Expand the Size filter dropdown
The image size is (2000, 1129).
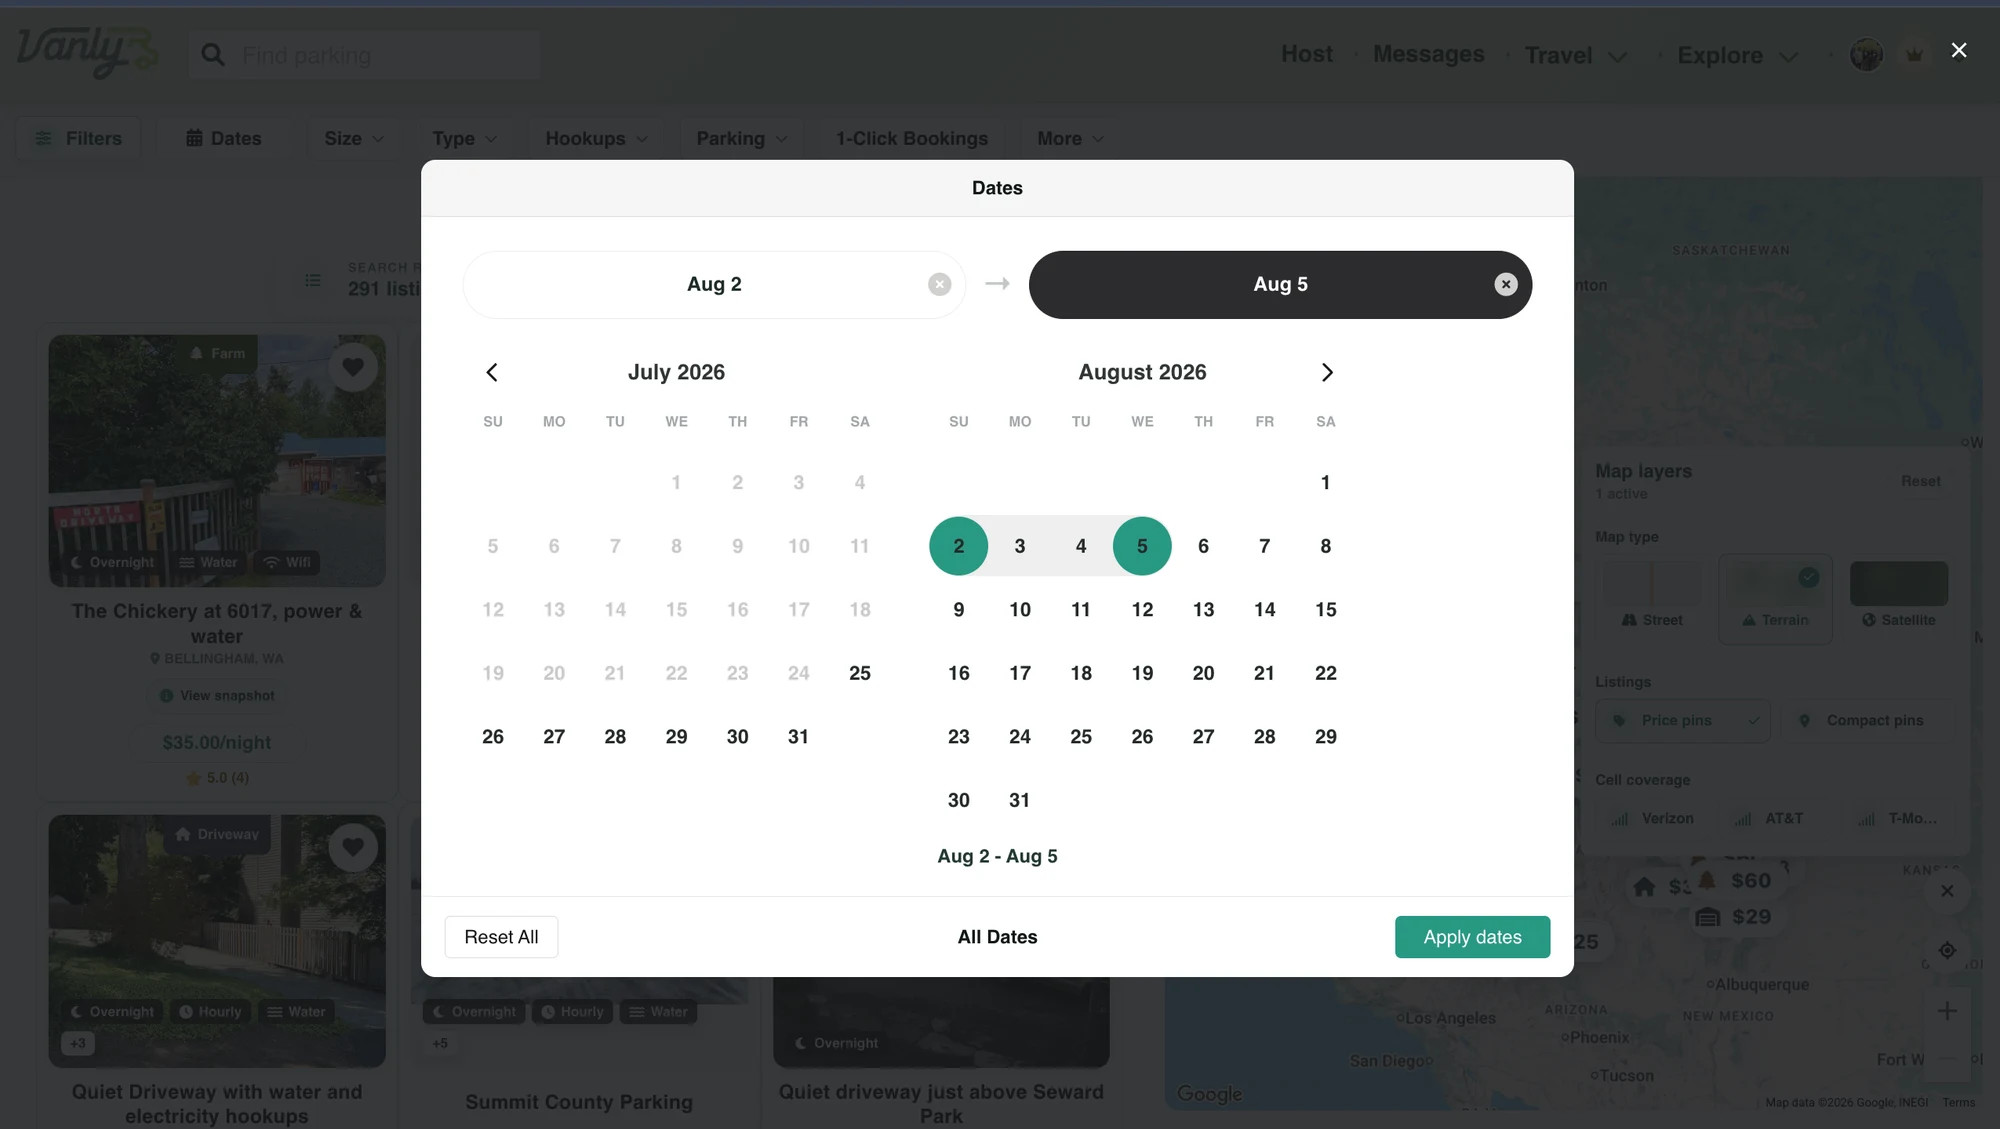[354, 139]
